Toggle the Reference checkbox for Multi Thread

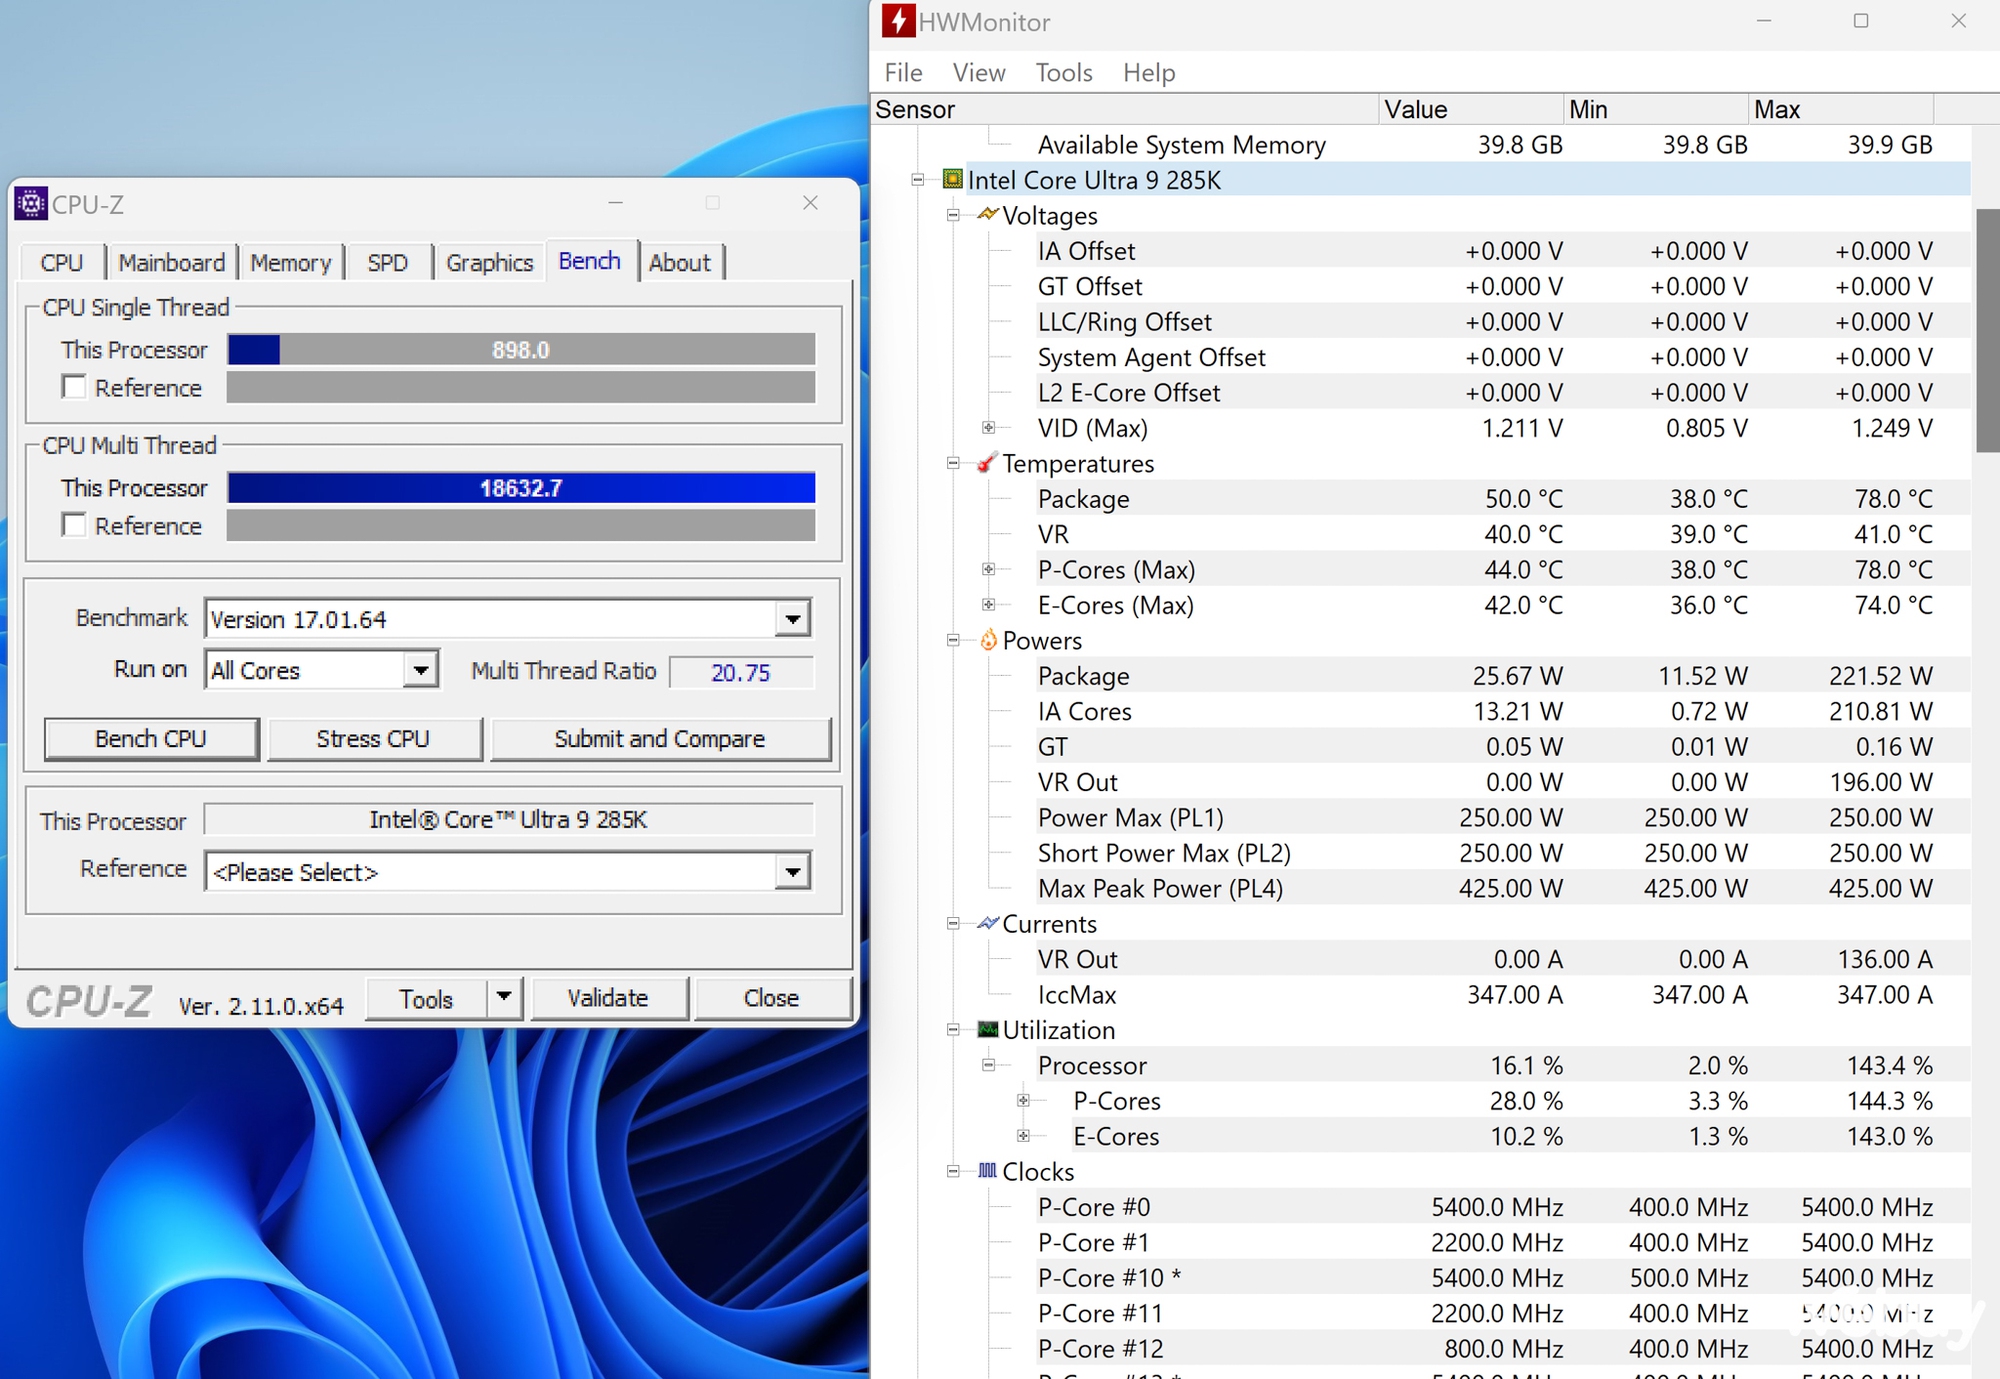pyautogui.click(x=76, y=526)
